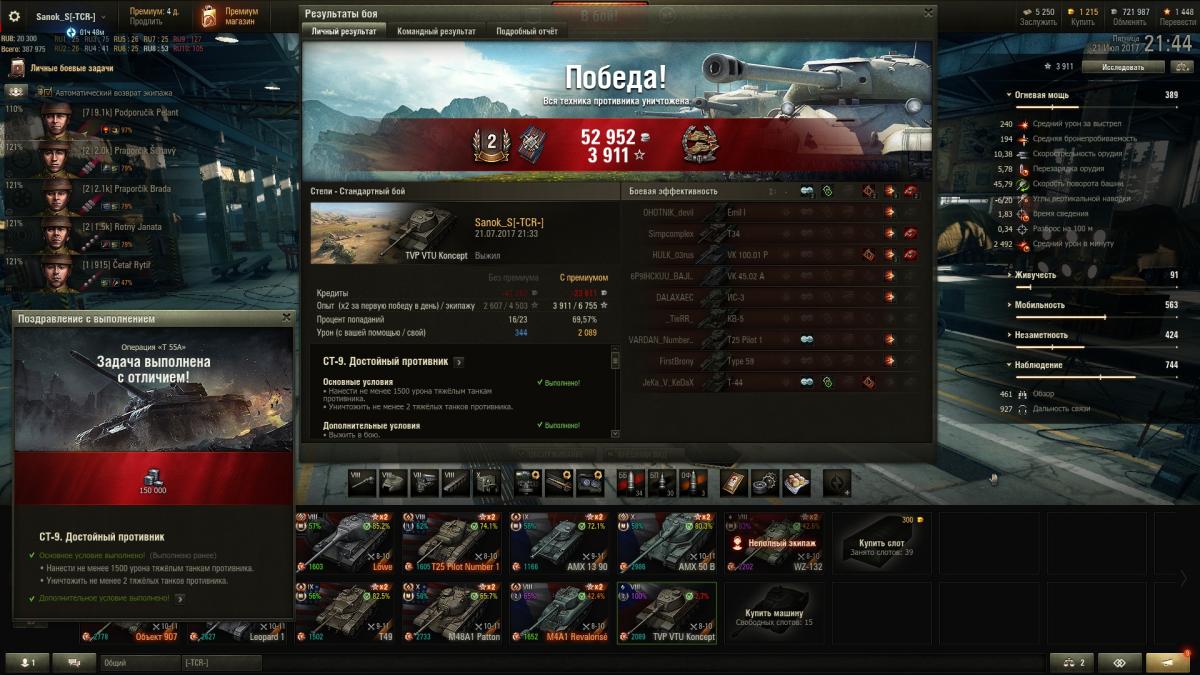Open Личные боевые задачи icon
The height and width of the screenshot is (675, 1200).
click(x=16, y=68)
